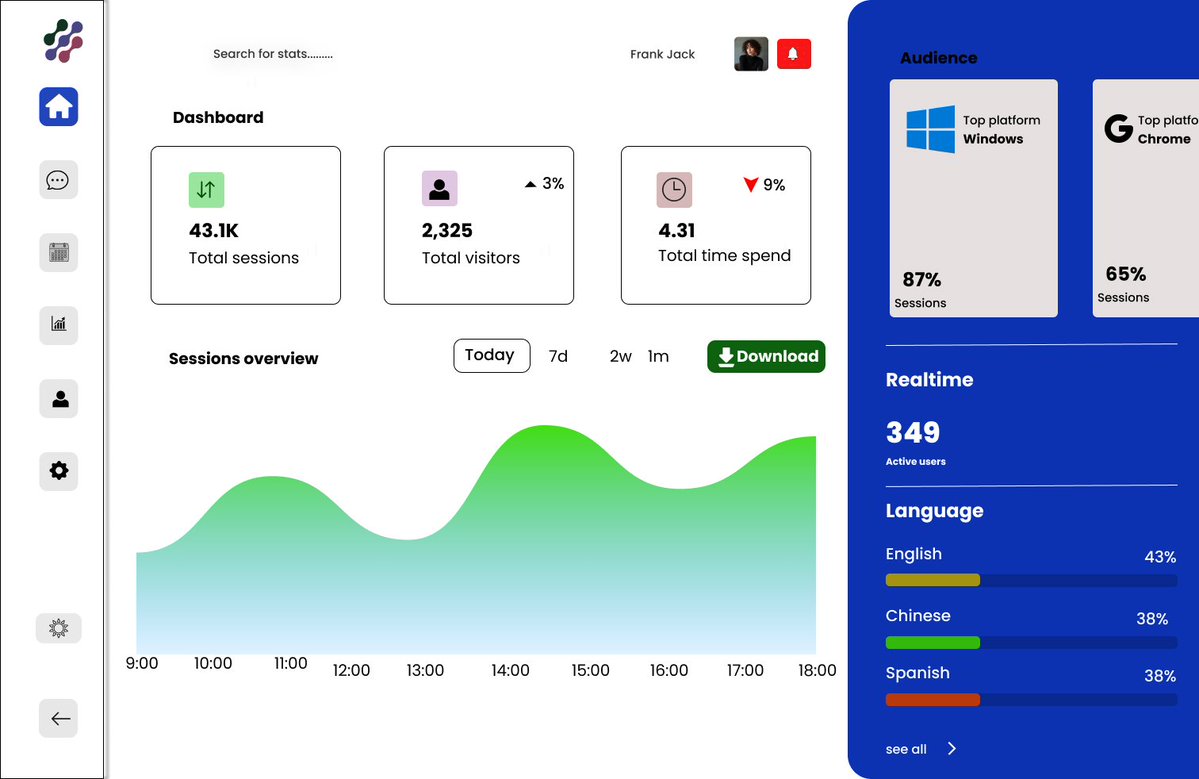Click the 18:00 axis label
The height and width of the screenshot is (779, 1199).
[817, 670]
